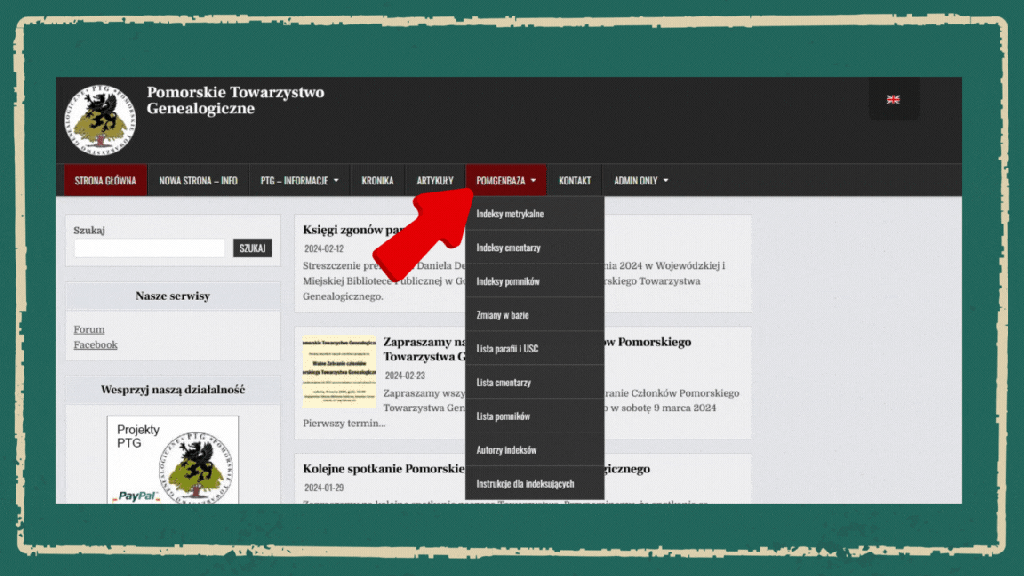This screenshot has height=576, width=1024.
Task: Open the members meeting article thumbnail
Action: [339, 372]
